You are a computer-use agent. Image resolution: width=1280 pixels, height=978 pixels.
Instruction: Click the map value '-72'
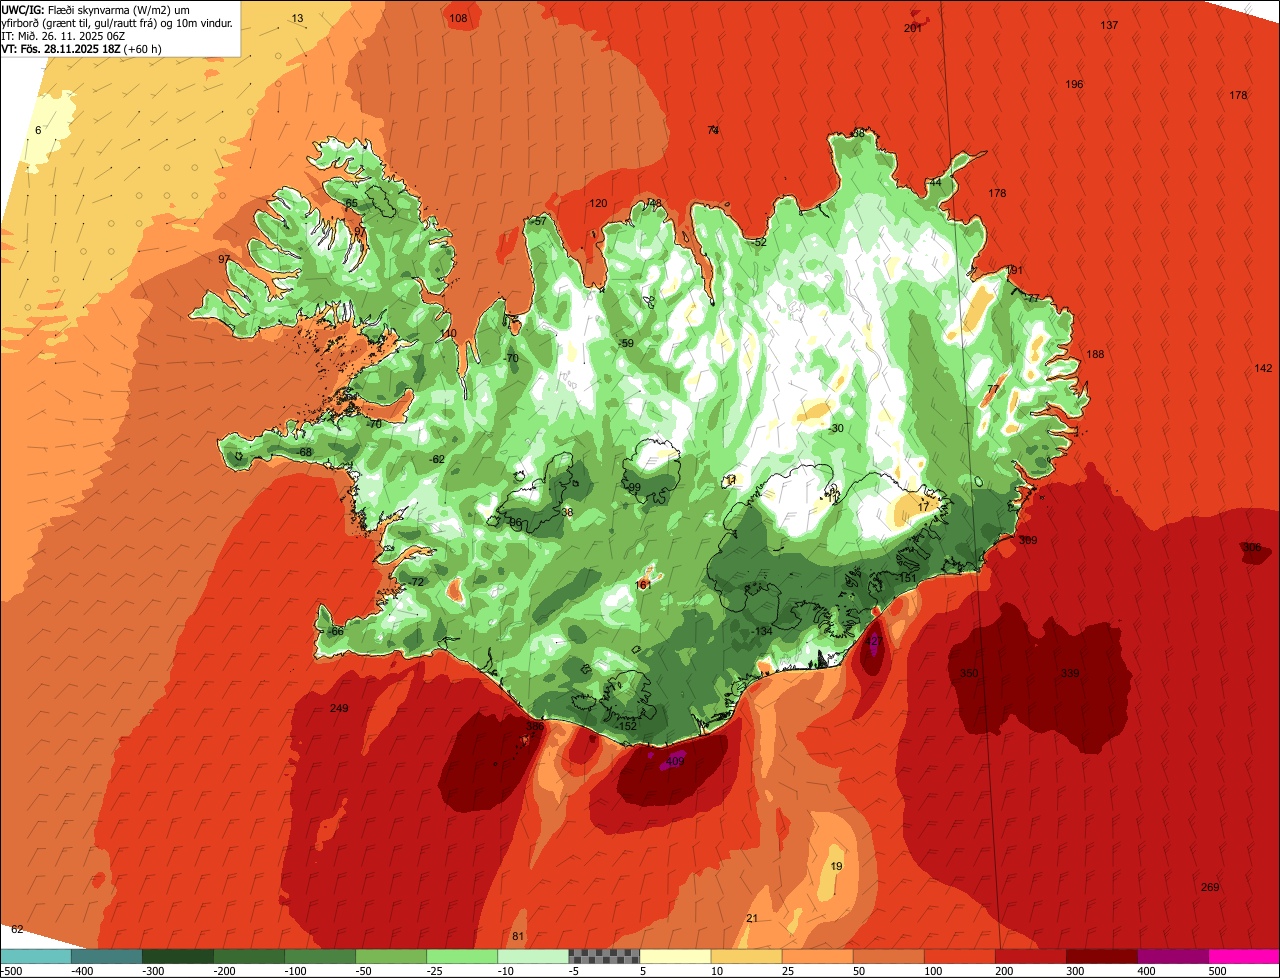[x=416, y=582]
